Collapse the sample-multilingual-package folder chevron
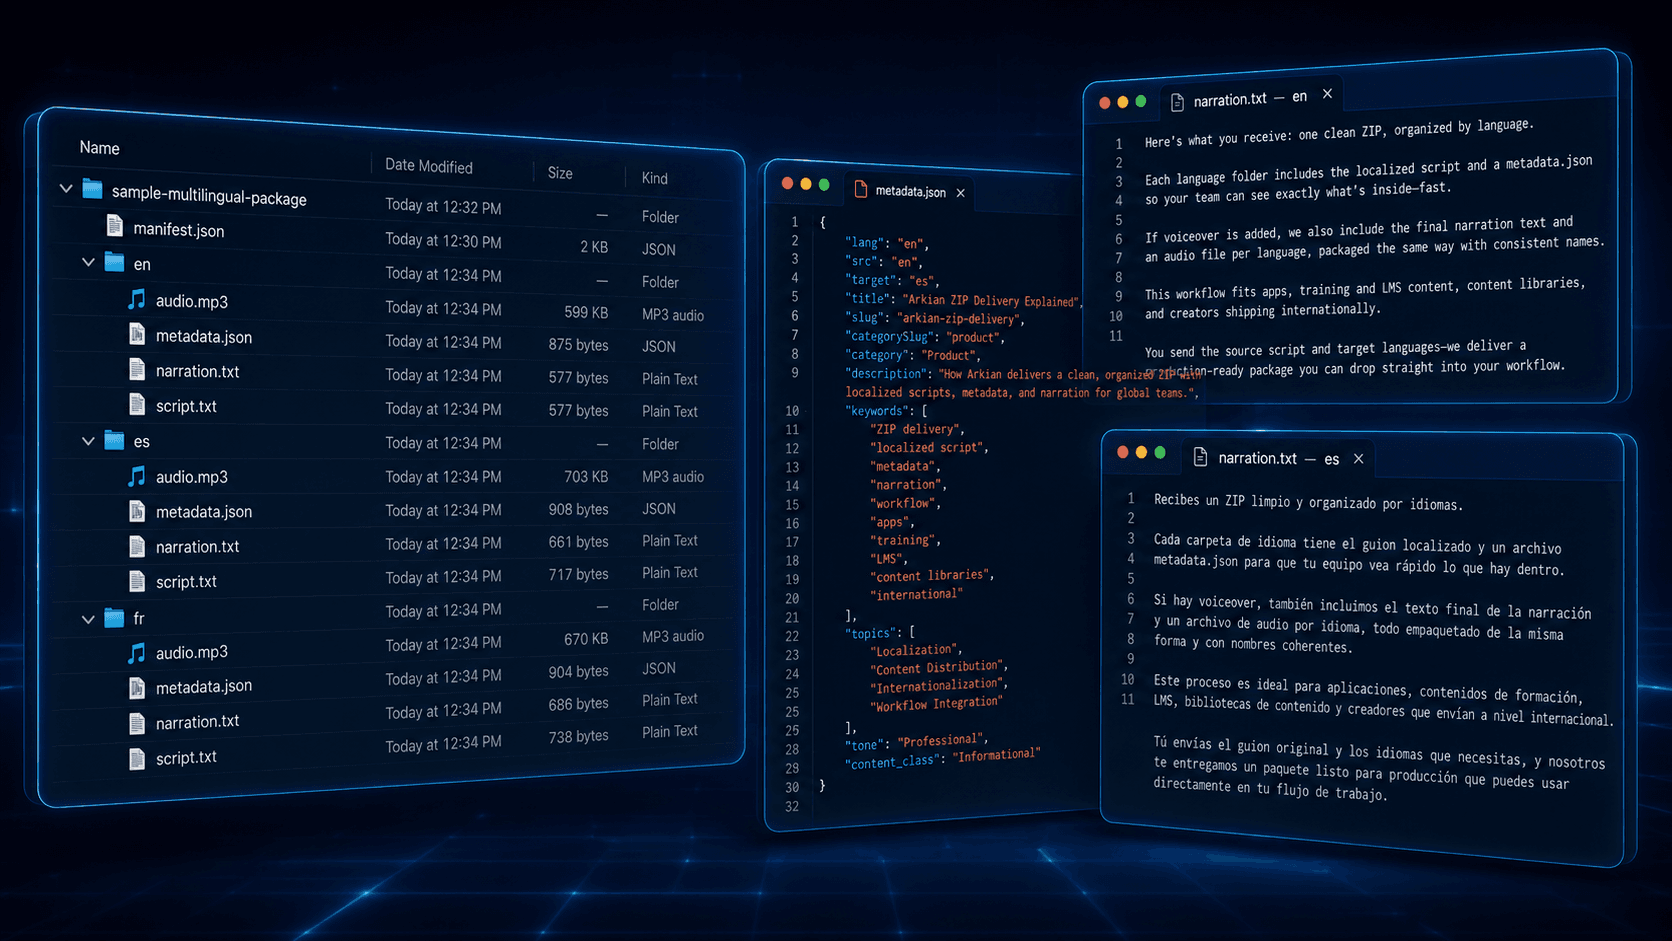This screenshot has width=1672, height=941. [66, 188]
